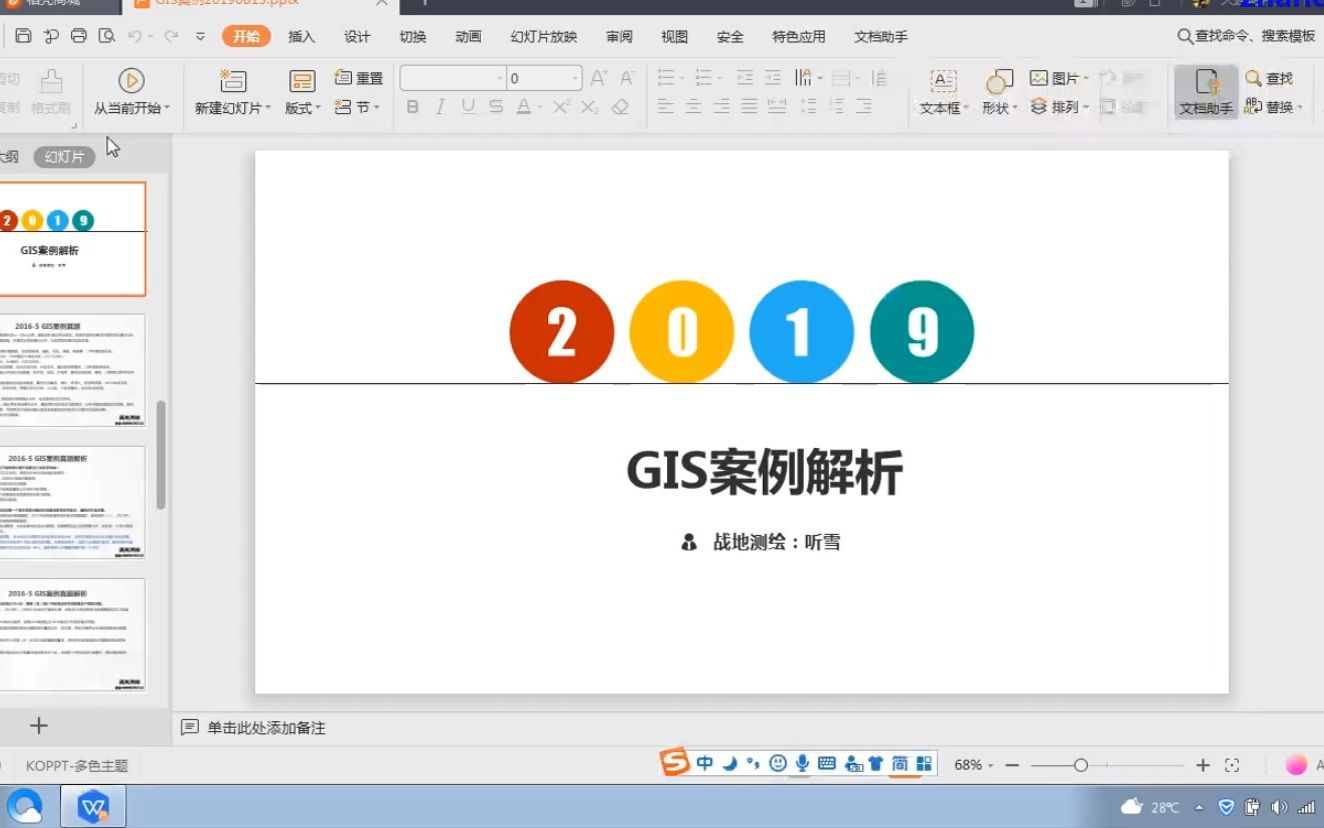Open the 设计 ribbon tab

pos(357,37)
